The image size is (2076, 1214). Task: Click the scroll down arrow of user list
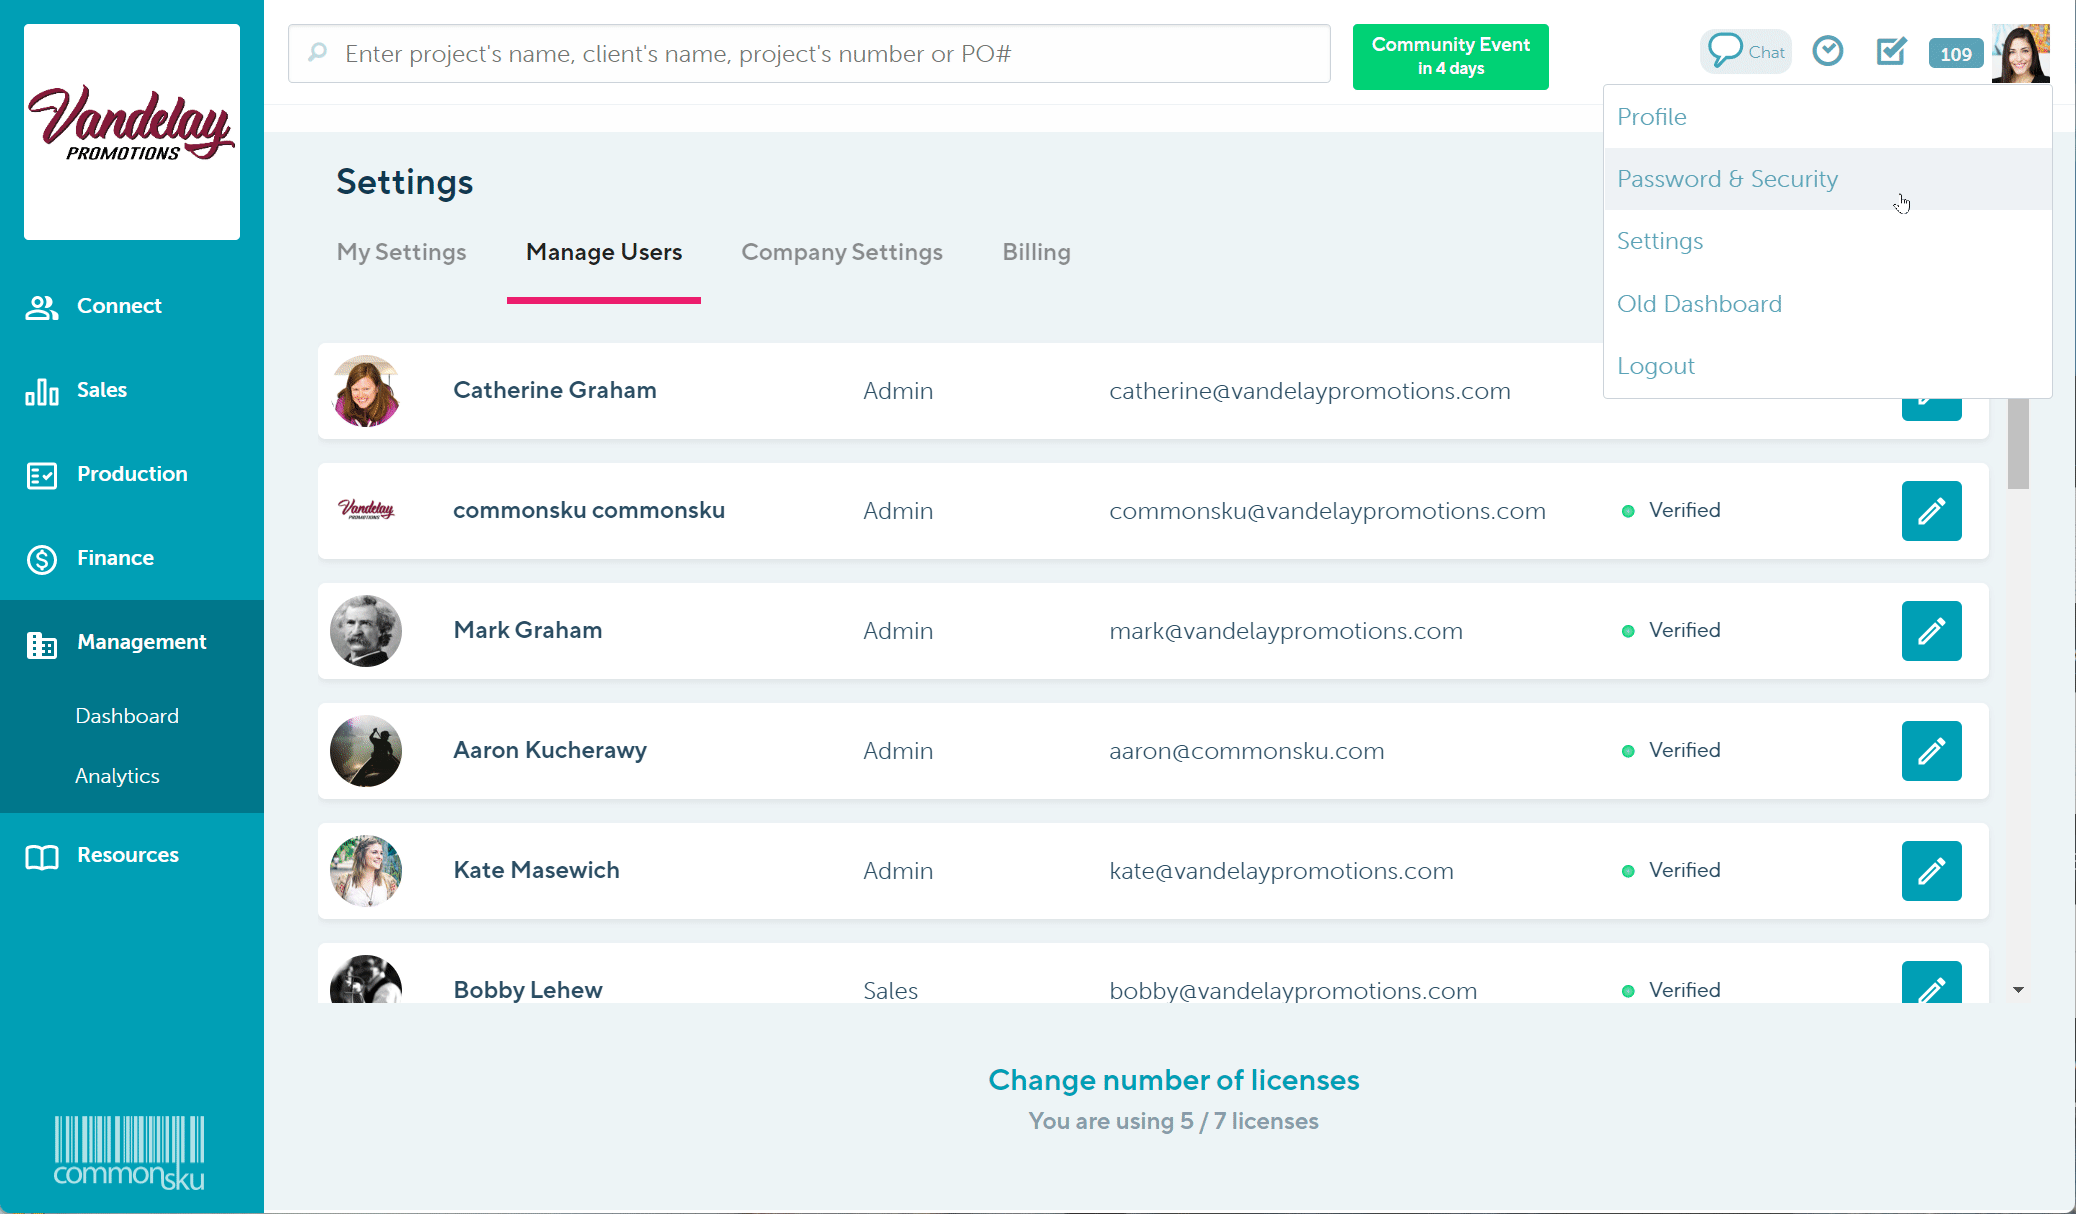click(2018, 990)
